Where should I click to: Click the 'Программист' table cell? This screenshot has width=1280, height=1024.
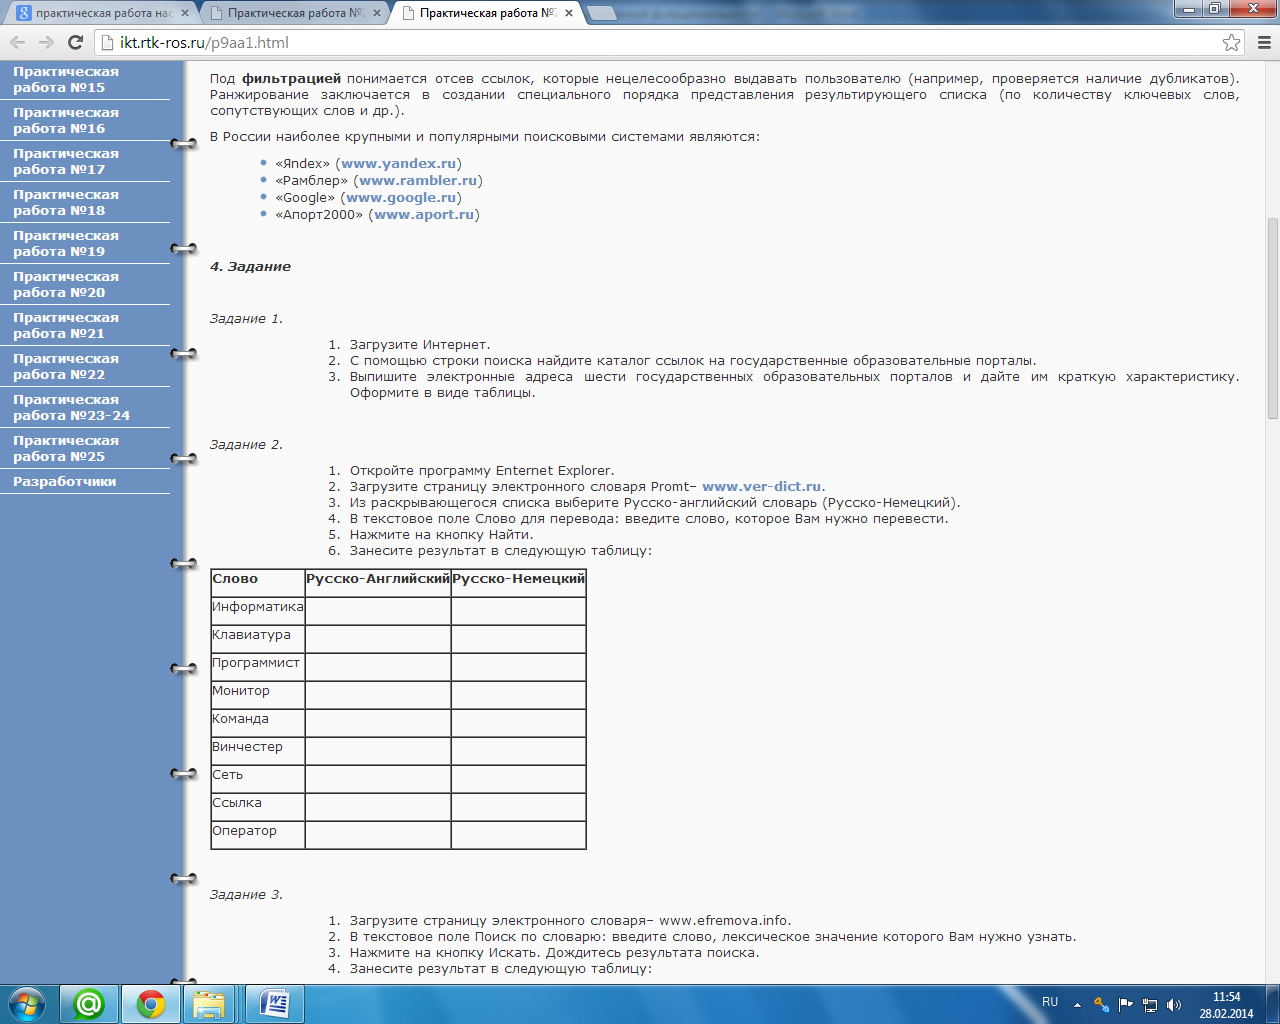(258, 666)
